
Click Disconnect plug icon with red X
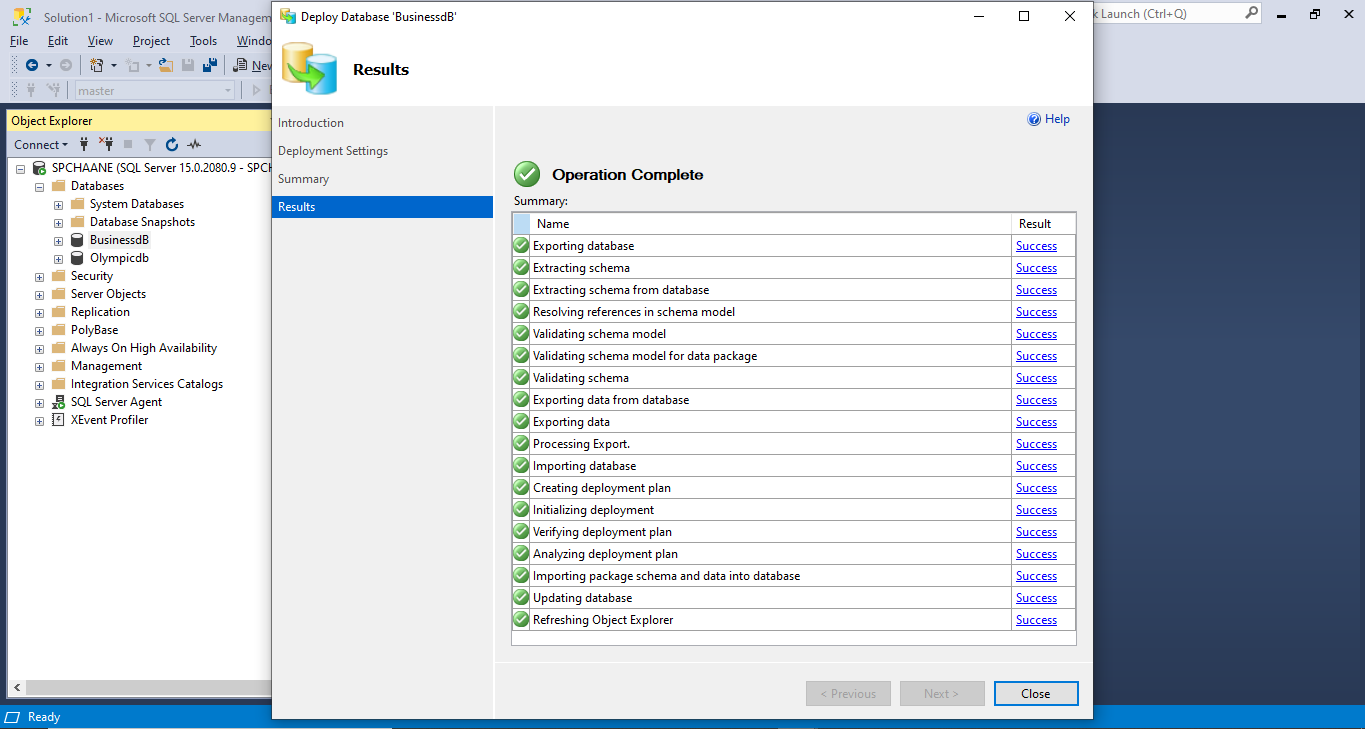(105, 145)
